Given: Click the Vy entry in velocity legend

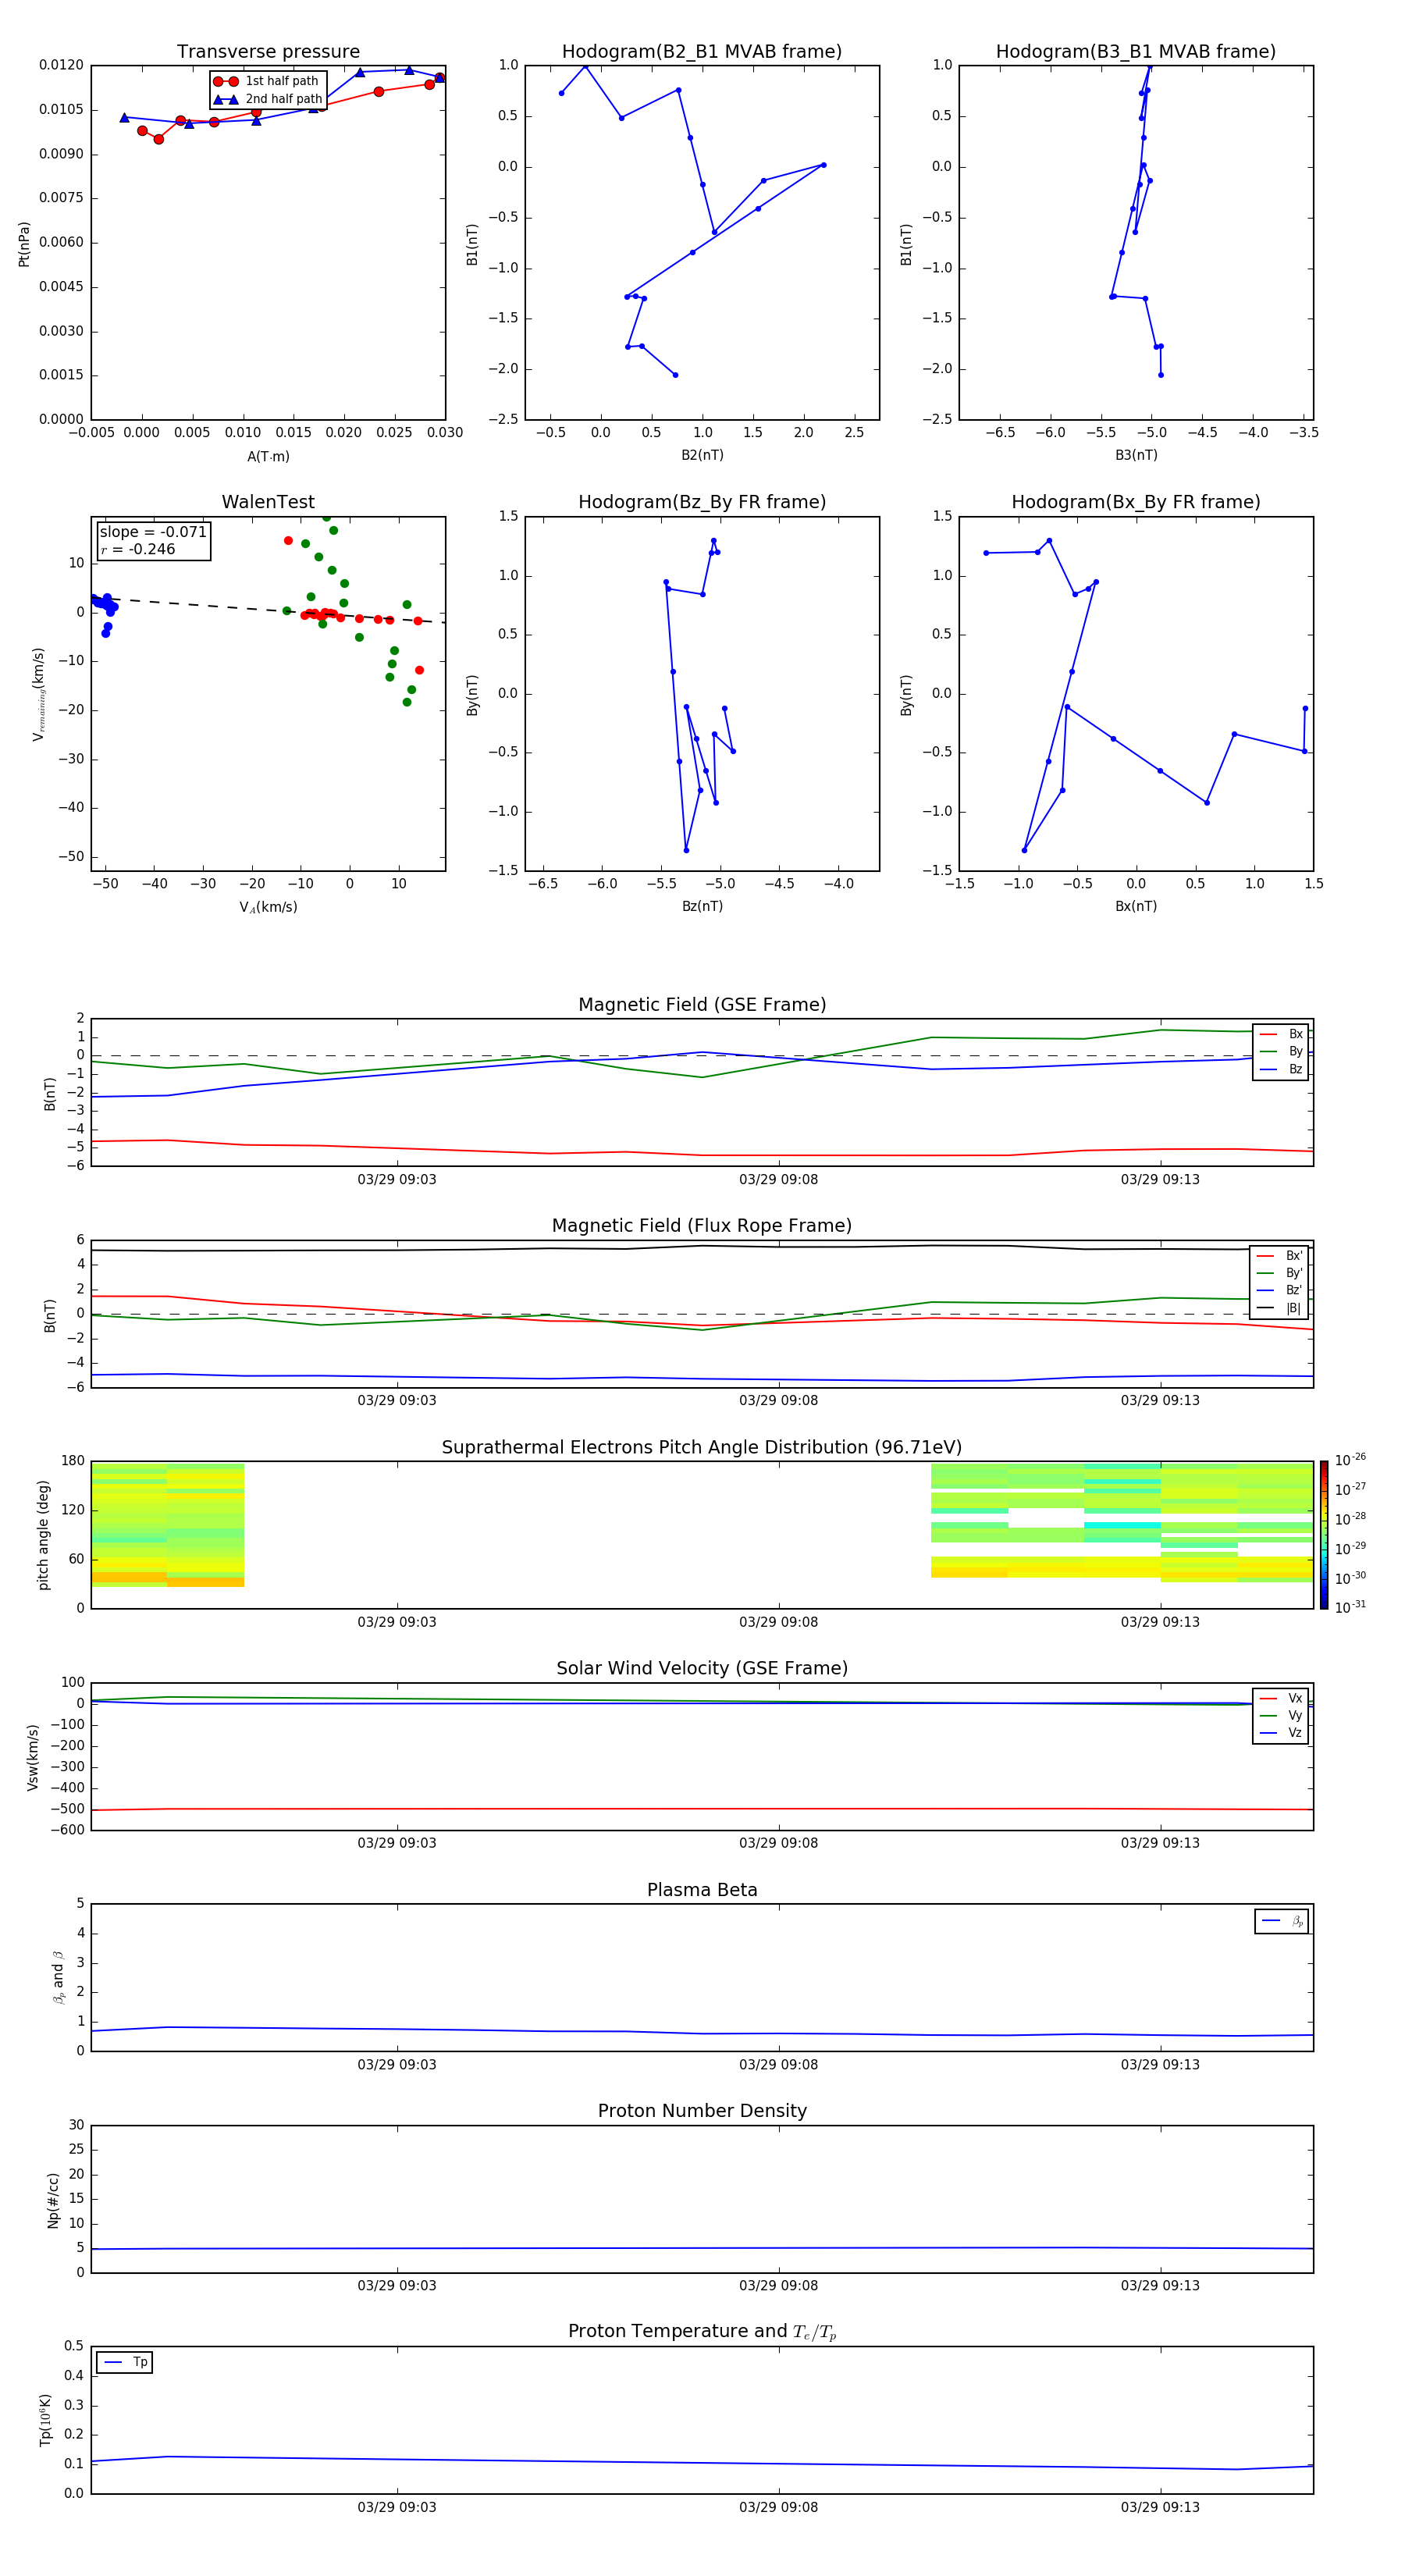Looking at the screenshot, I should coord(1281,1715).
